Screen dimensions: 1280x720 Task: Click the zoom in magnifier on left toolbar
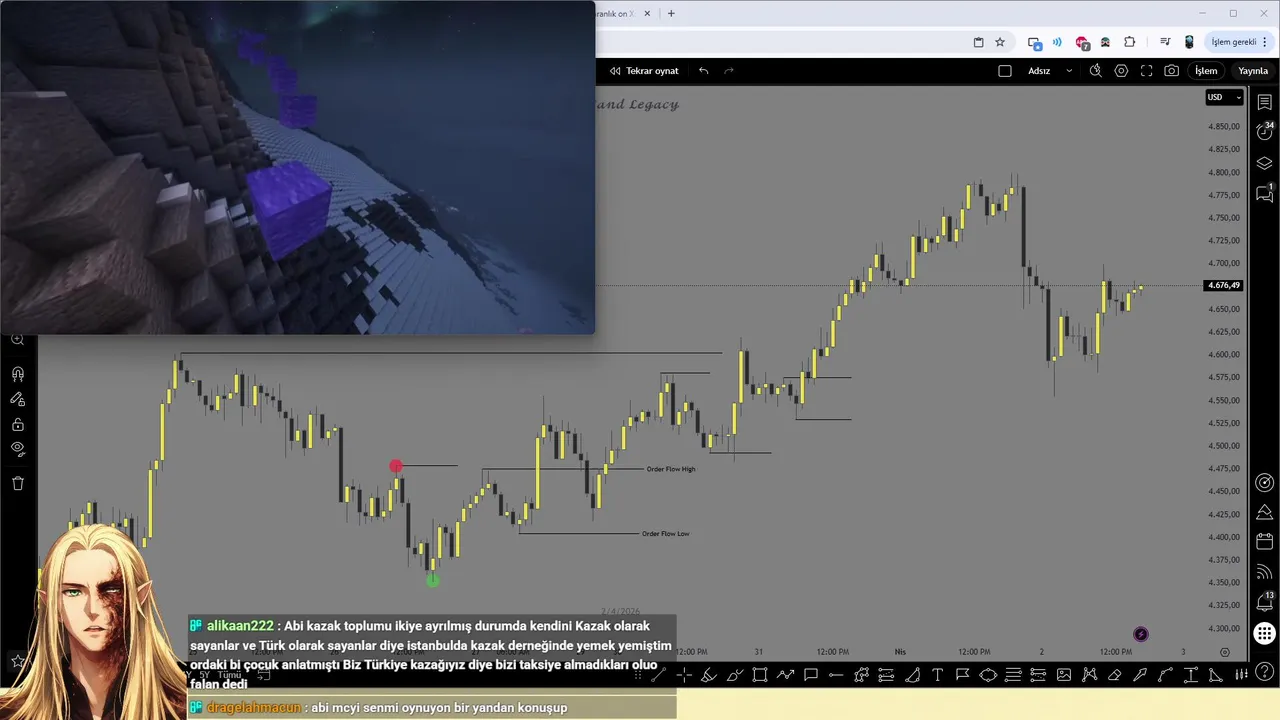17,340
